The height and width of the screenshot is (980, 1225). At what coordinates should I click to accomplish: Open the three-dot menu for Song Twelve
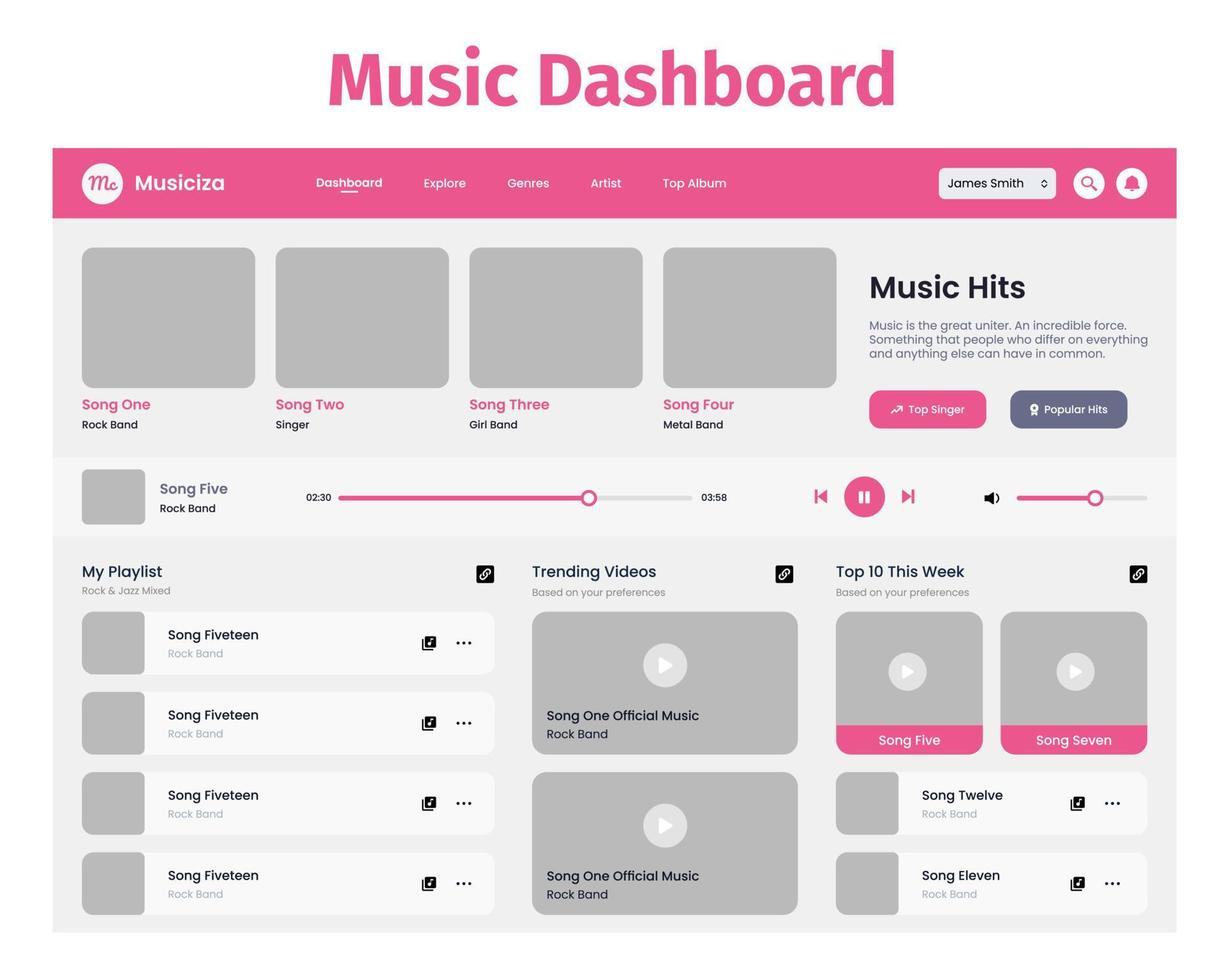(x=1112, y=804)
